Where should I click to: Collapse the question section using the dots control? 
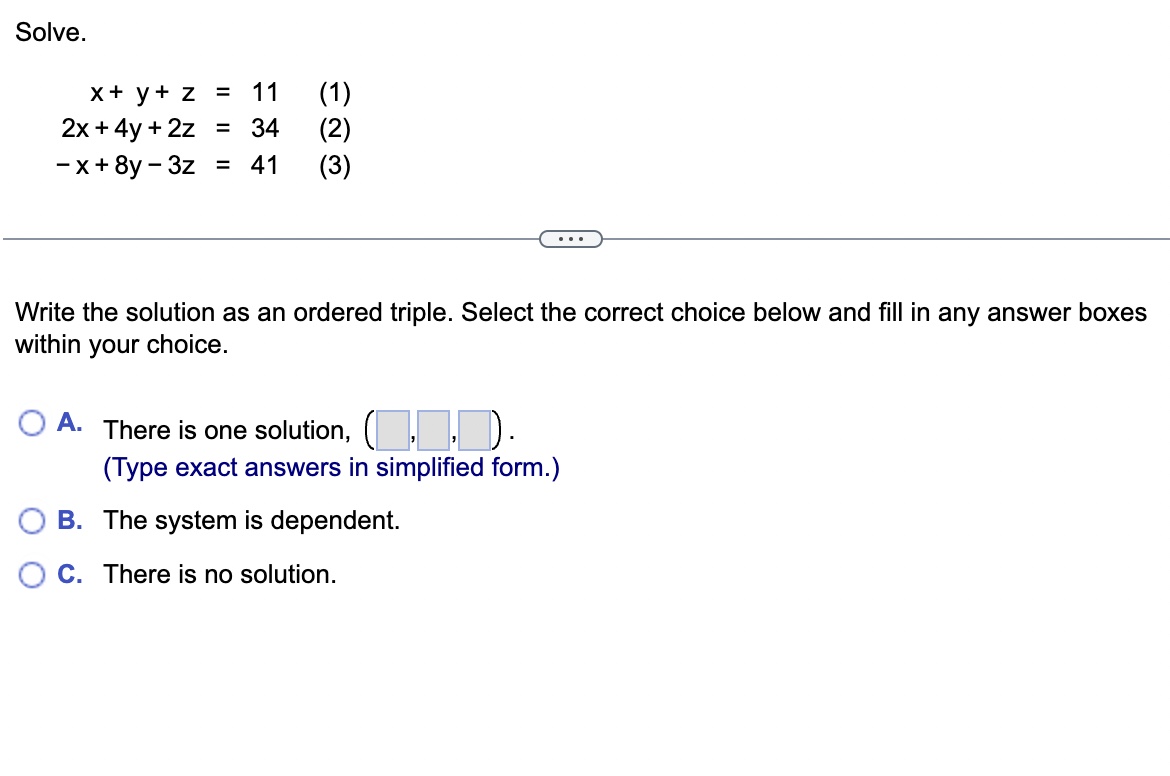pos(570,238)
